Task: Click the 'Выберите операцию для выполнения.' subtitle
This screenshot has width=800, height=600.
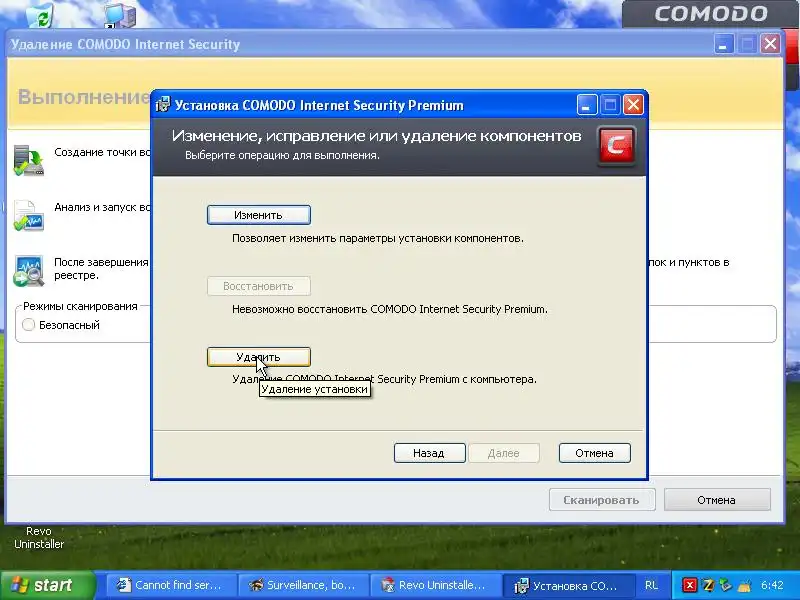Action: [282, 155]
